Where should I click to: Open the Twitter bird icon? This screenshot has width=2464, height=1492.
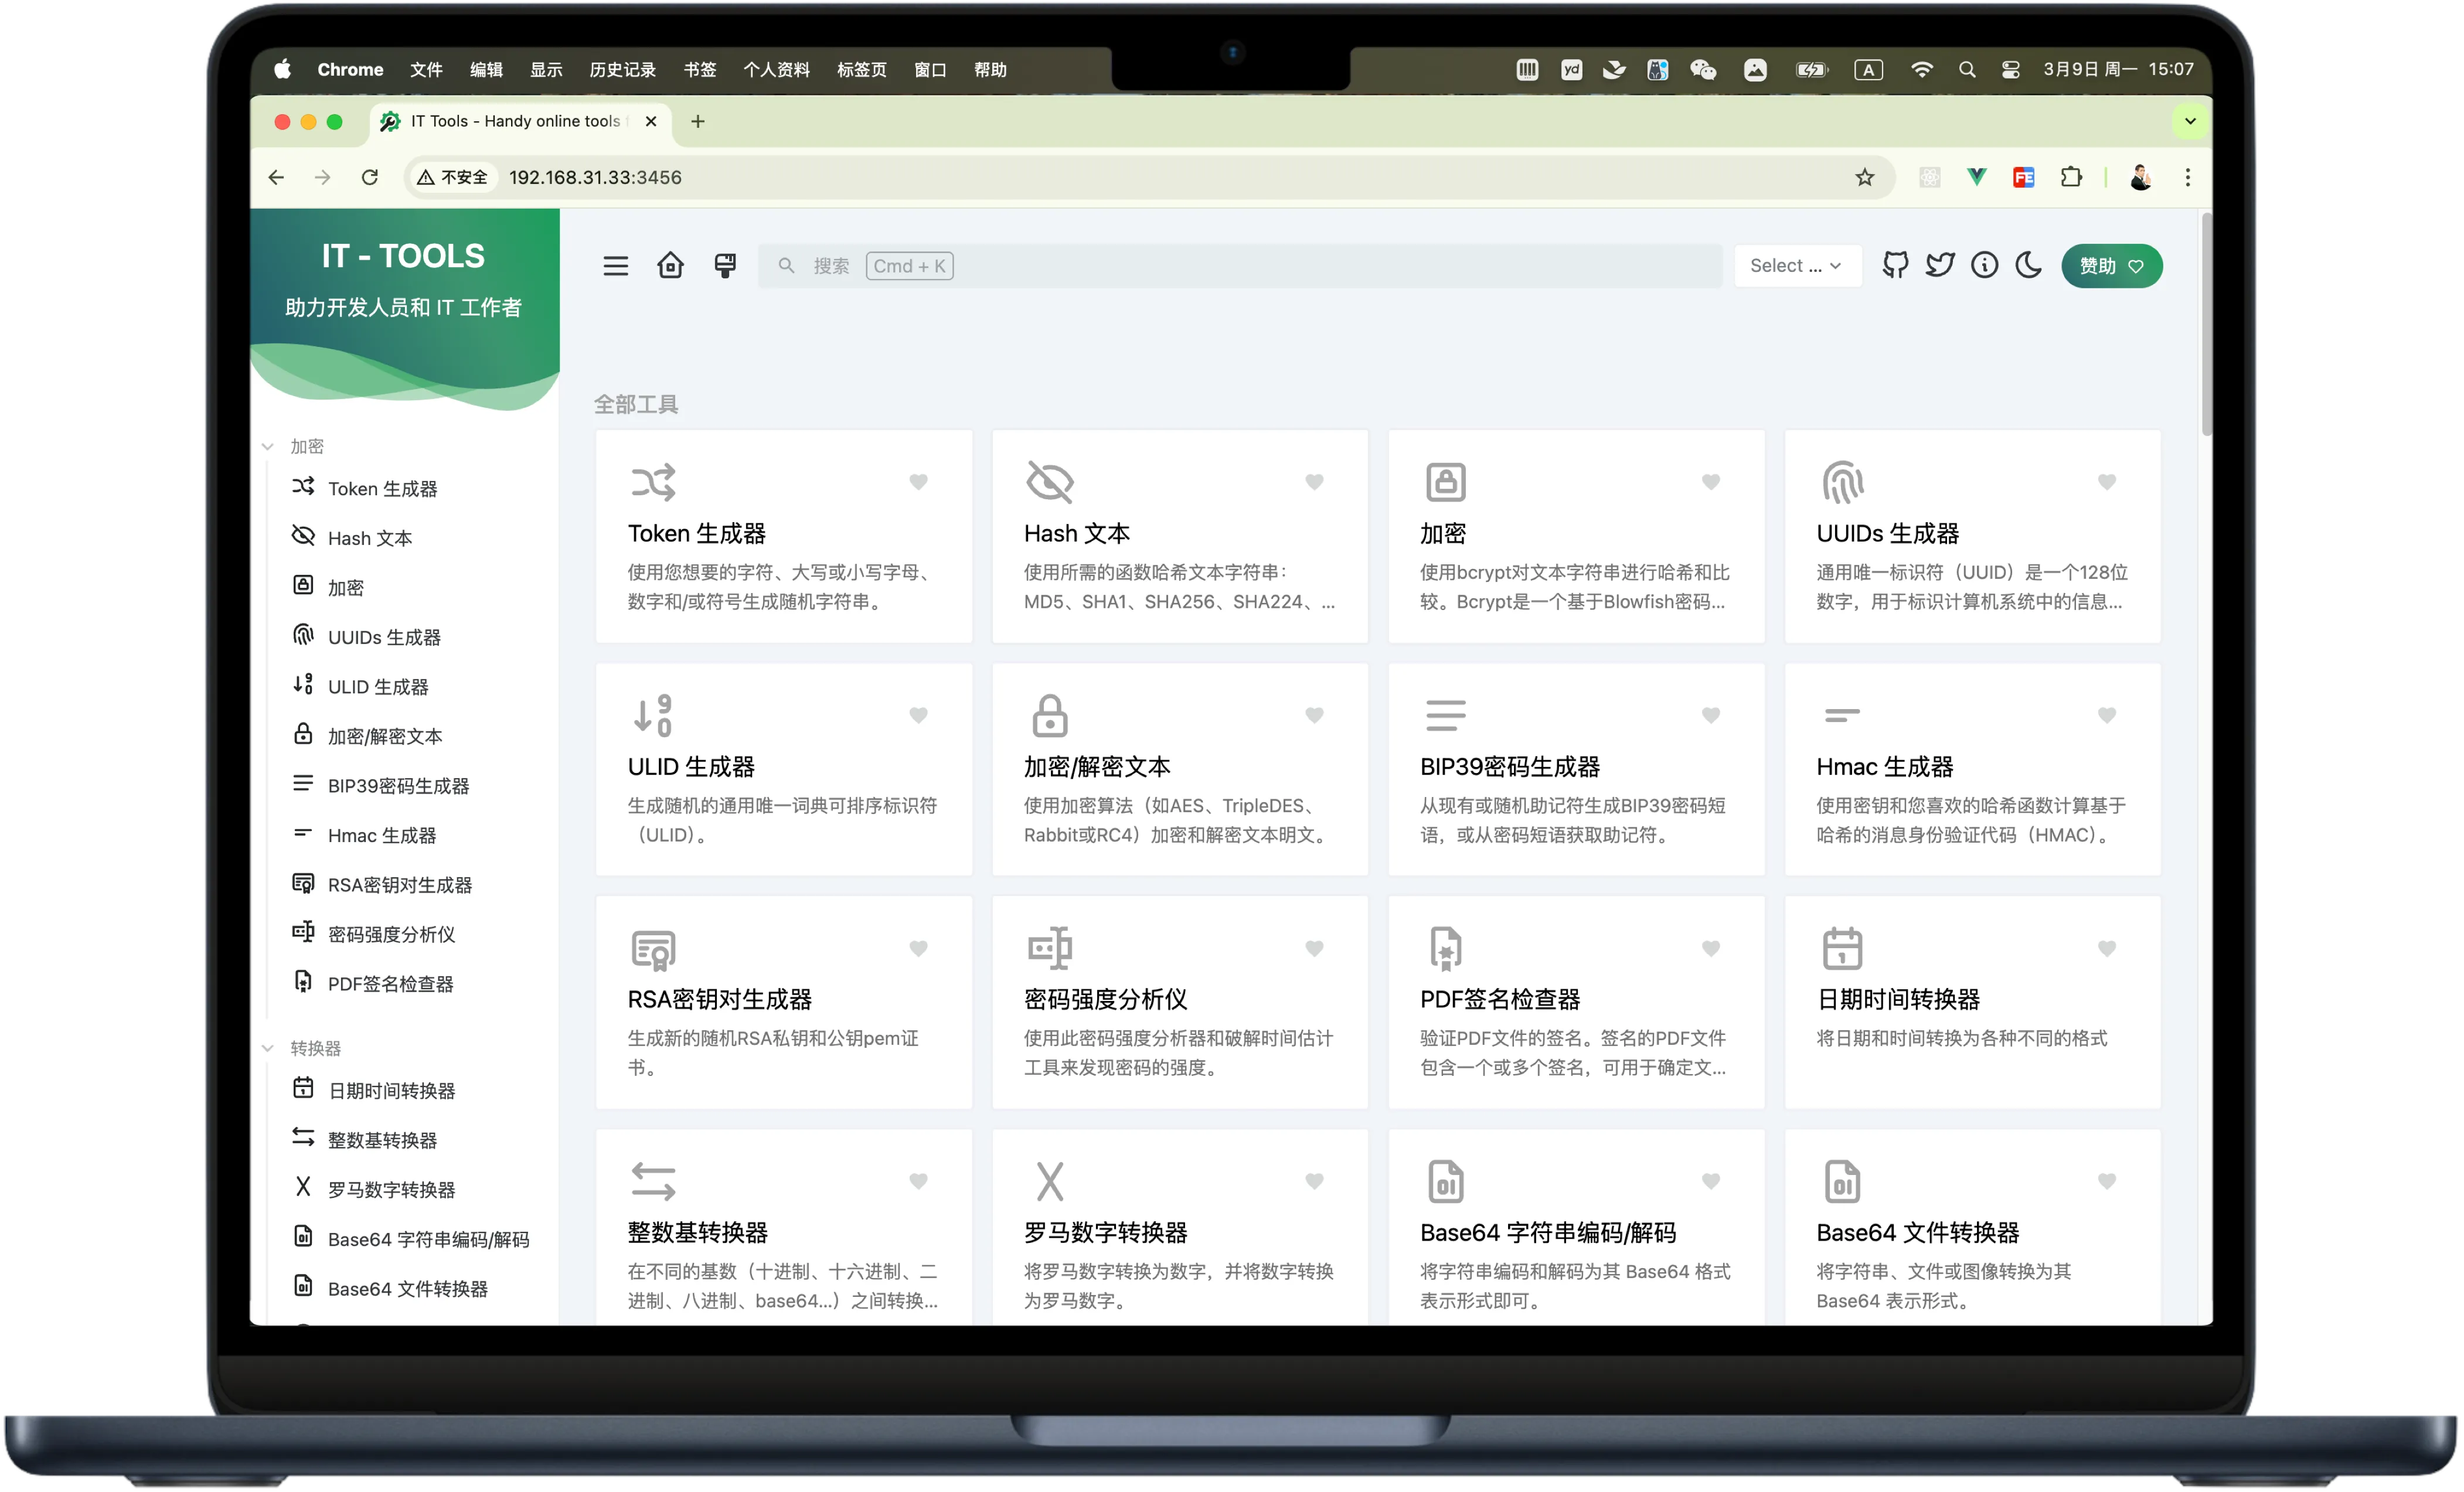coord(1940,265)
